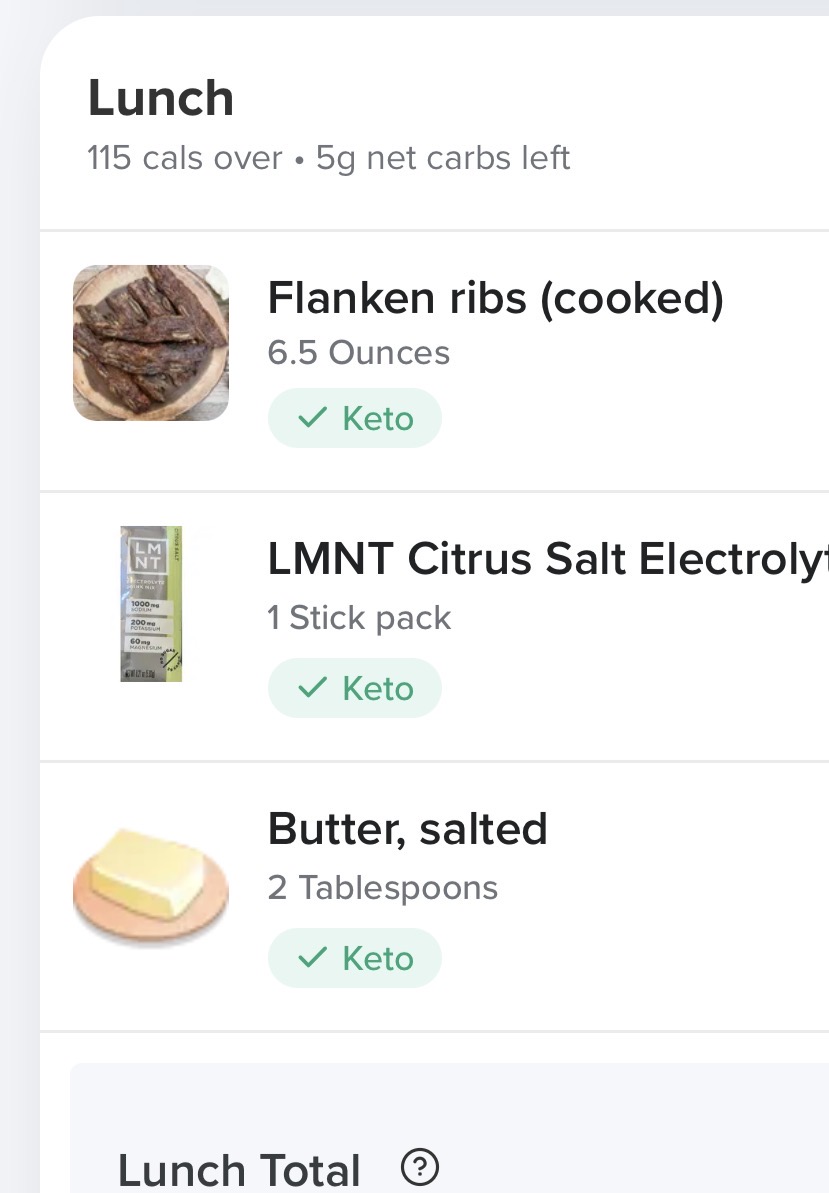Viewport: 829px width, 1193px height.
Task: Open the Flanken ribs food photo
Action: [151, 343]
